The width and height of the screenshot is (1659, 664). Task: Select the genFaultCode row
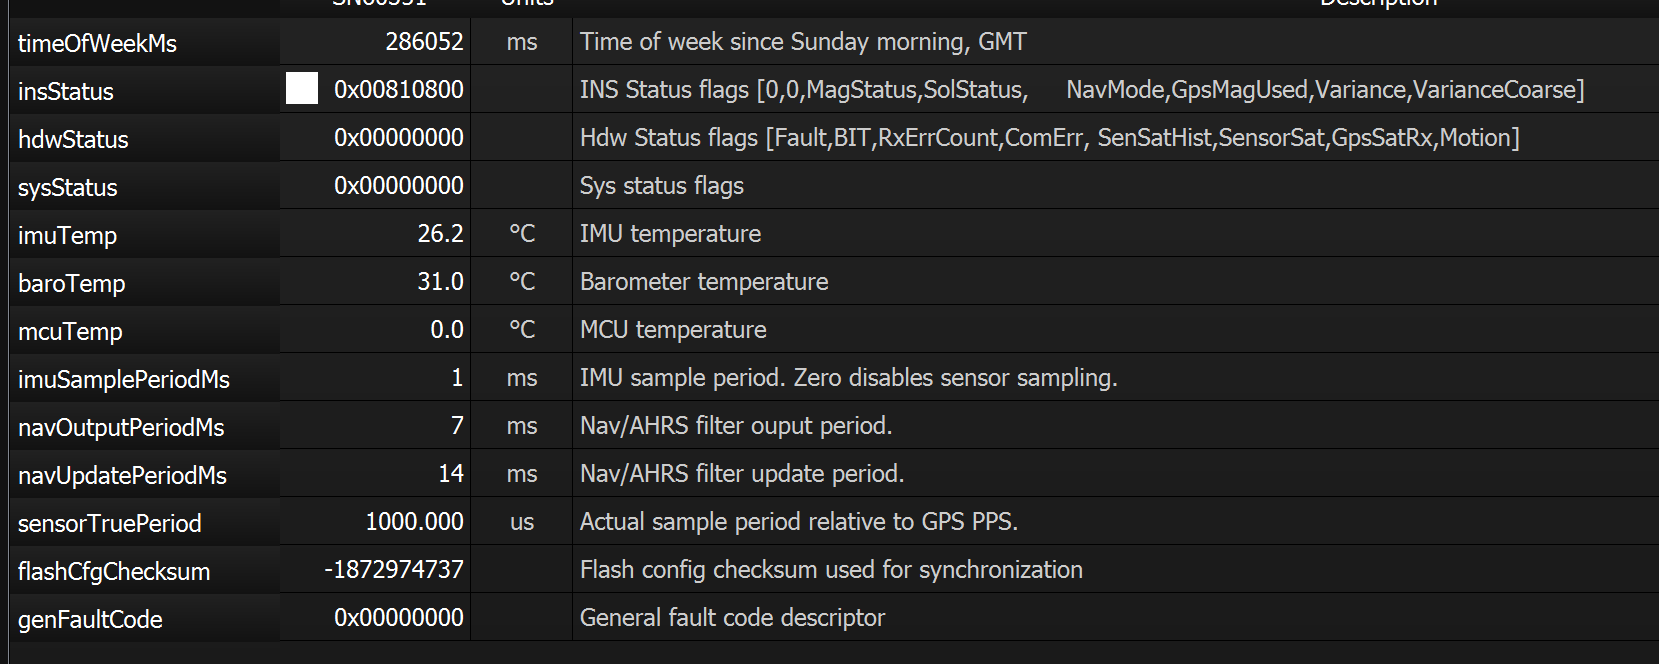point(90,619)
